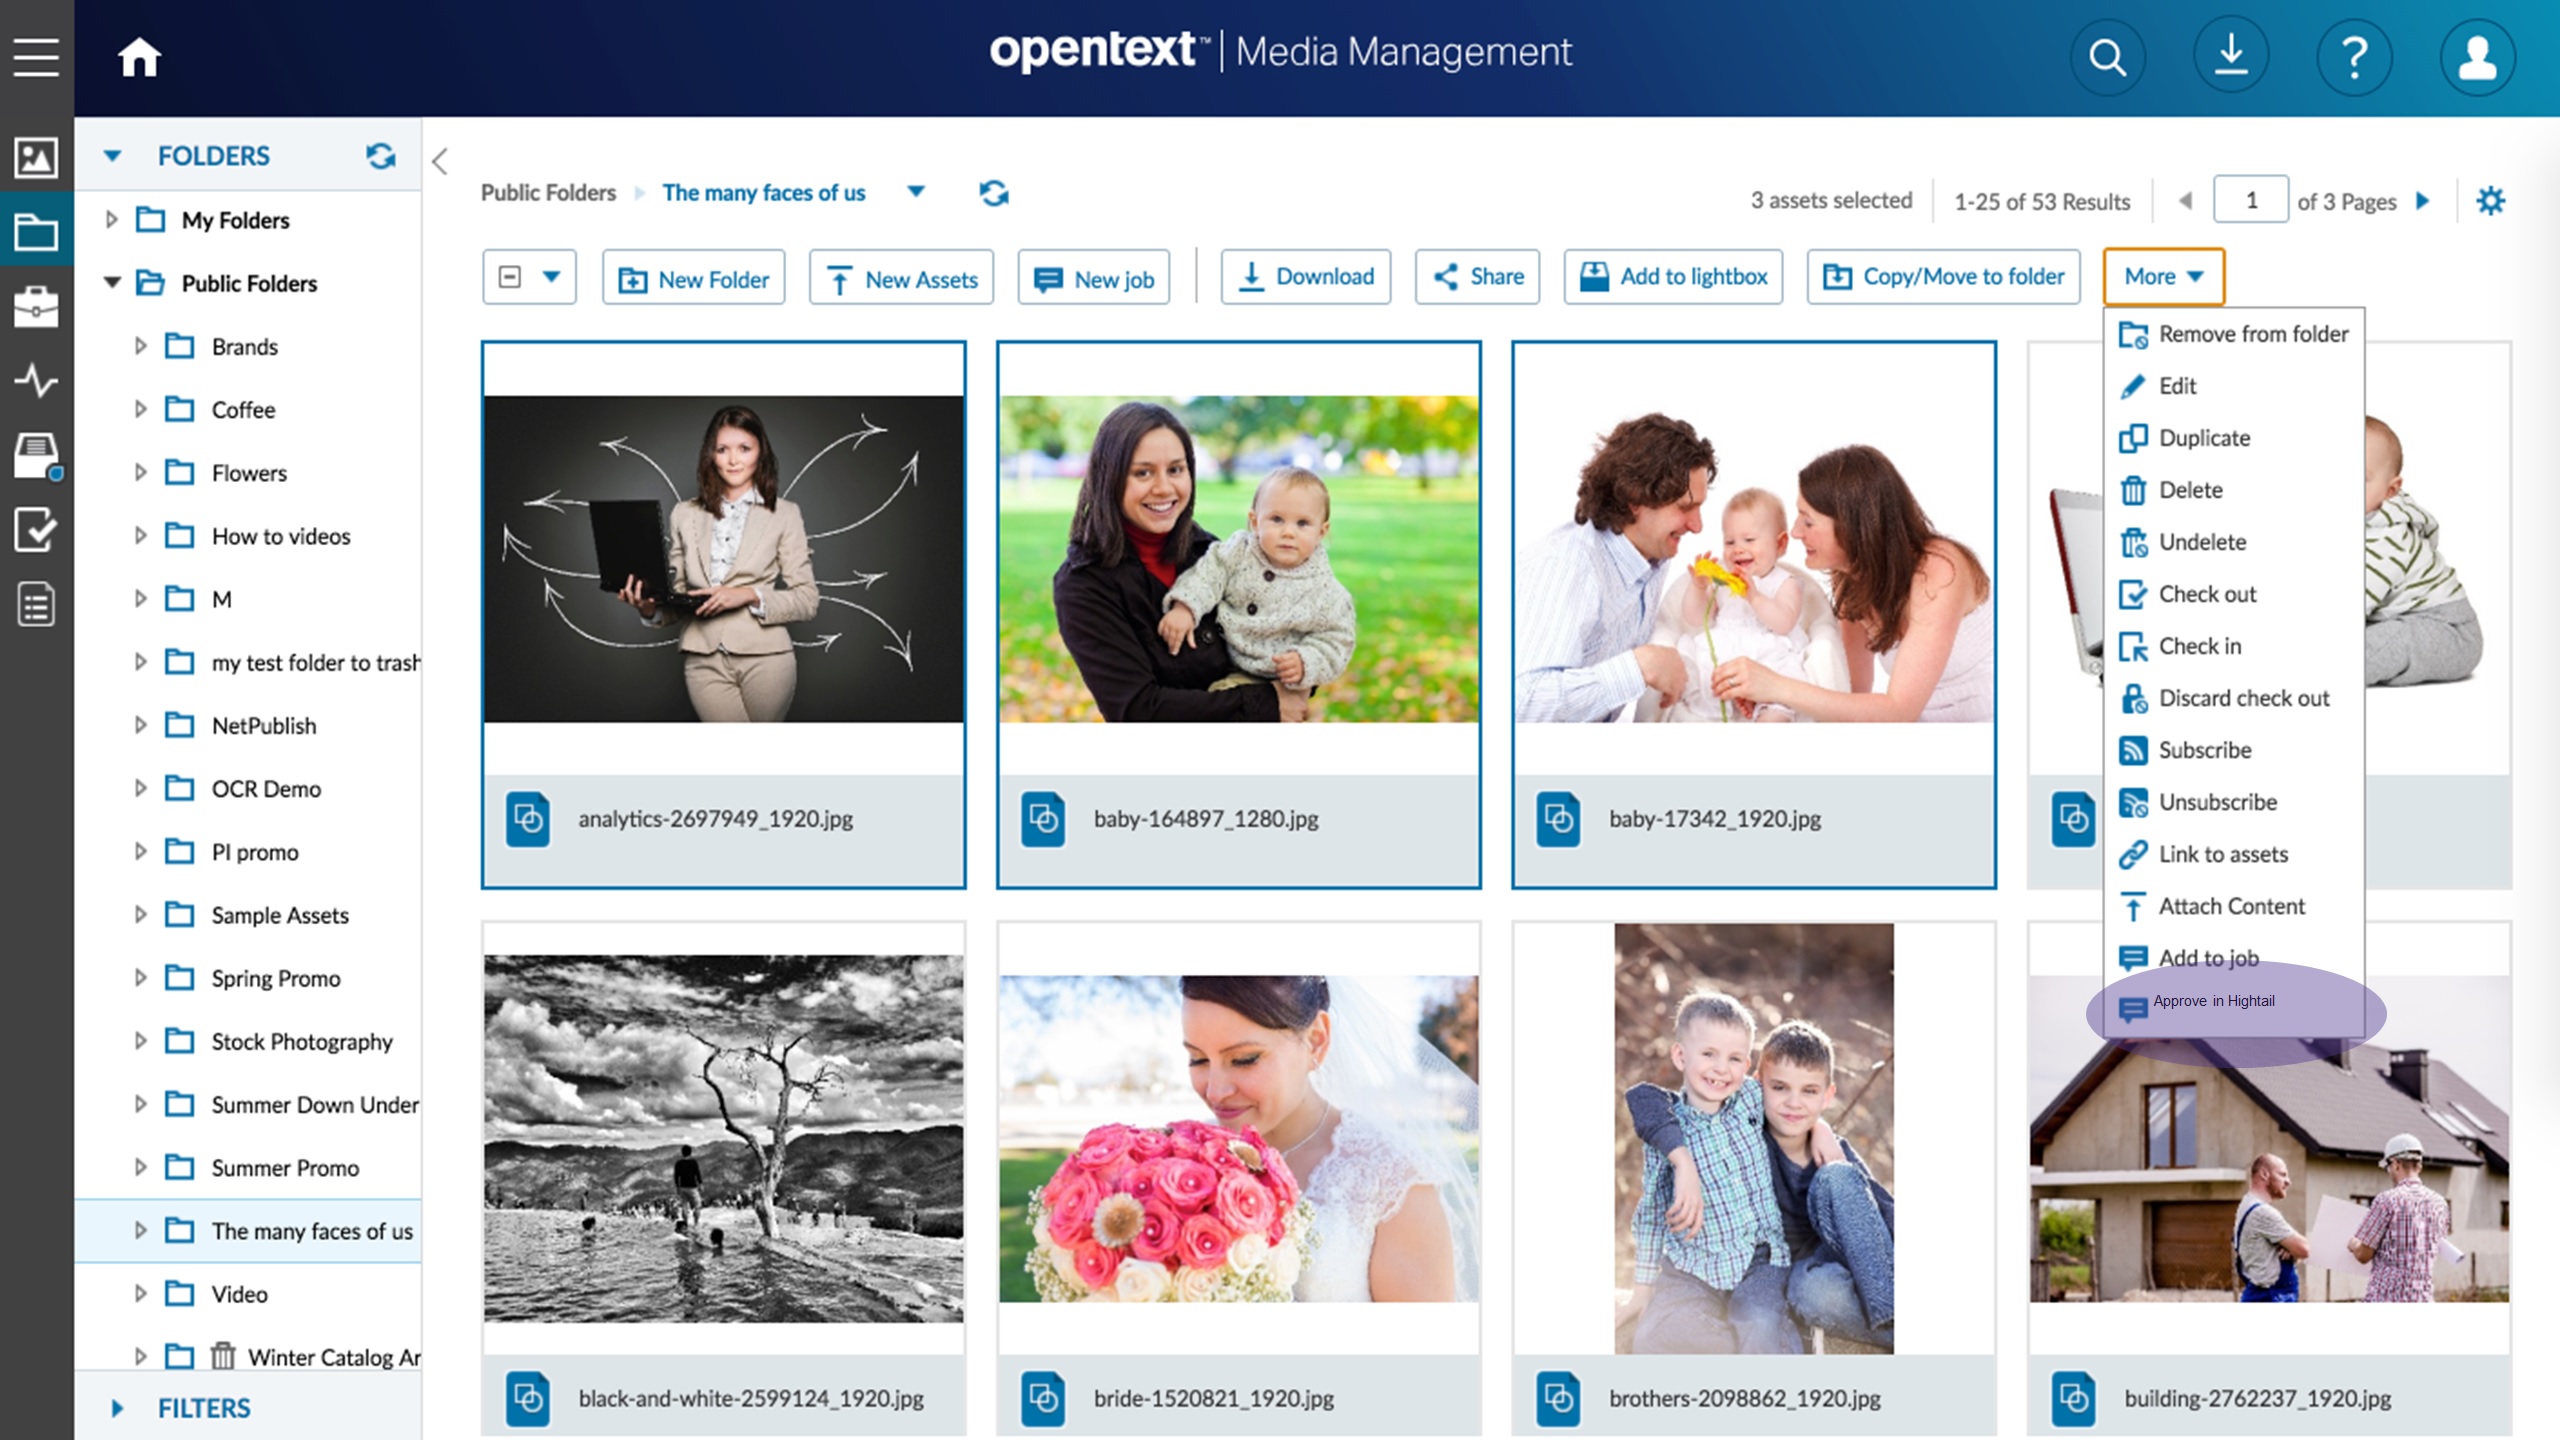
Task: Open view settings gear icon
Action: [2490, 201]
